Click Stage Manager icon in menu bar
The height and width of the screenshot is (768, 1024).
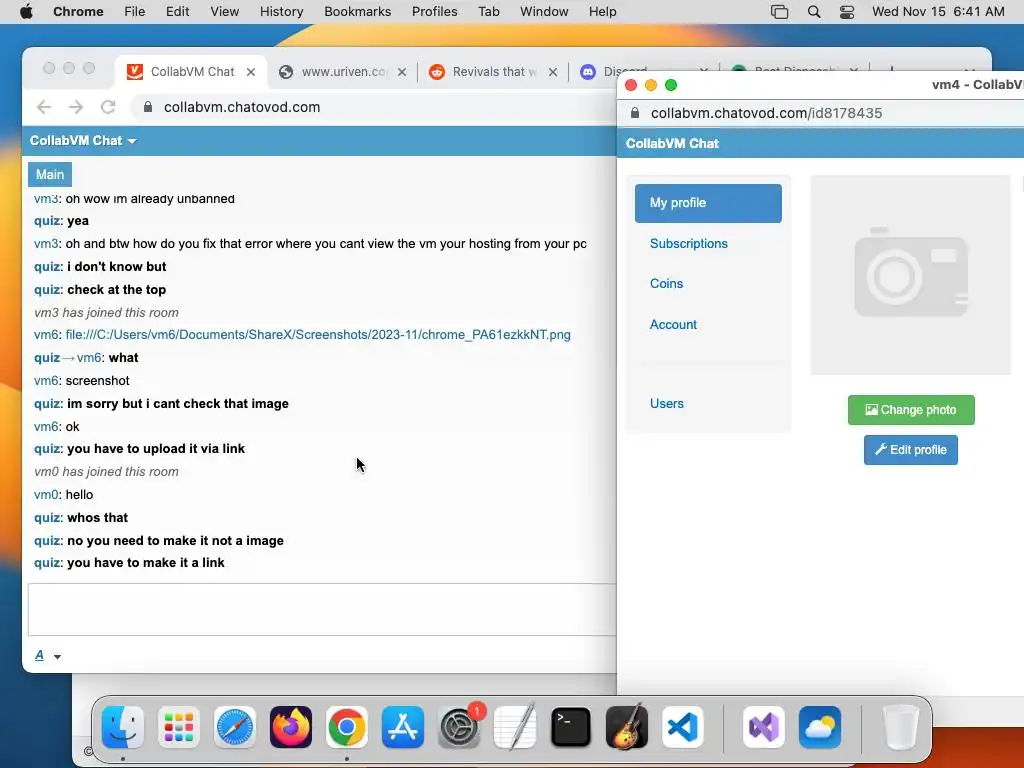pyautogui.click(x=779, y=11)
